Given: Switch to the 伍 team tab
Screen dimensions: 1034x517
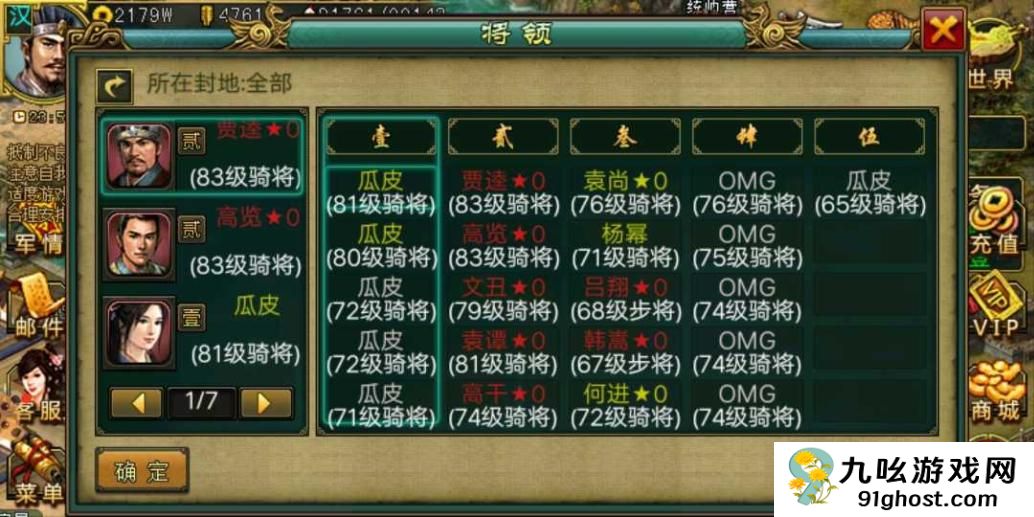Looking at the screenshot, I should tap(869, 137).
